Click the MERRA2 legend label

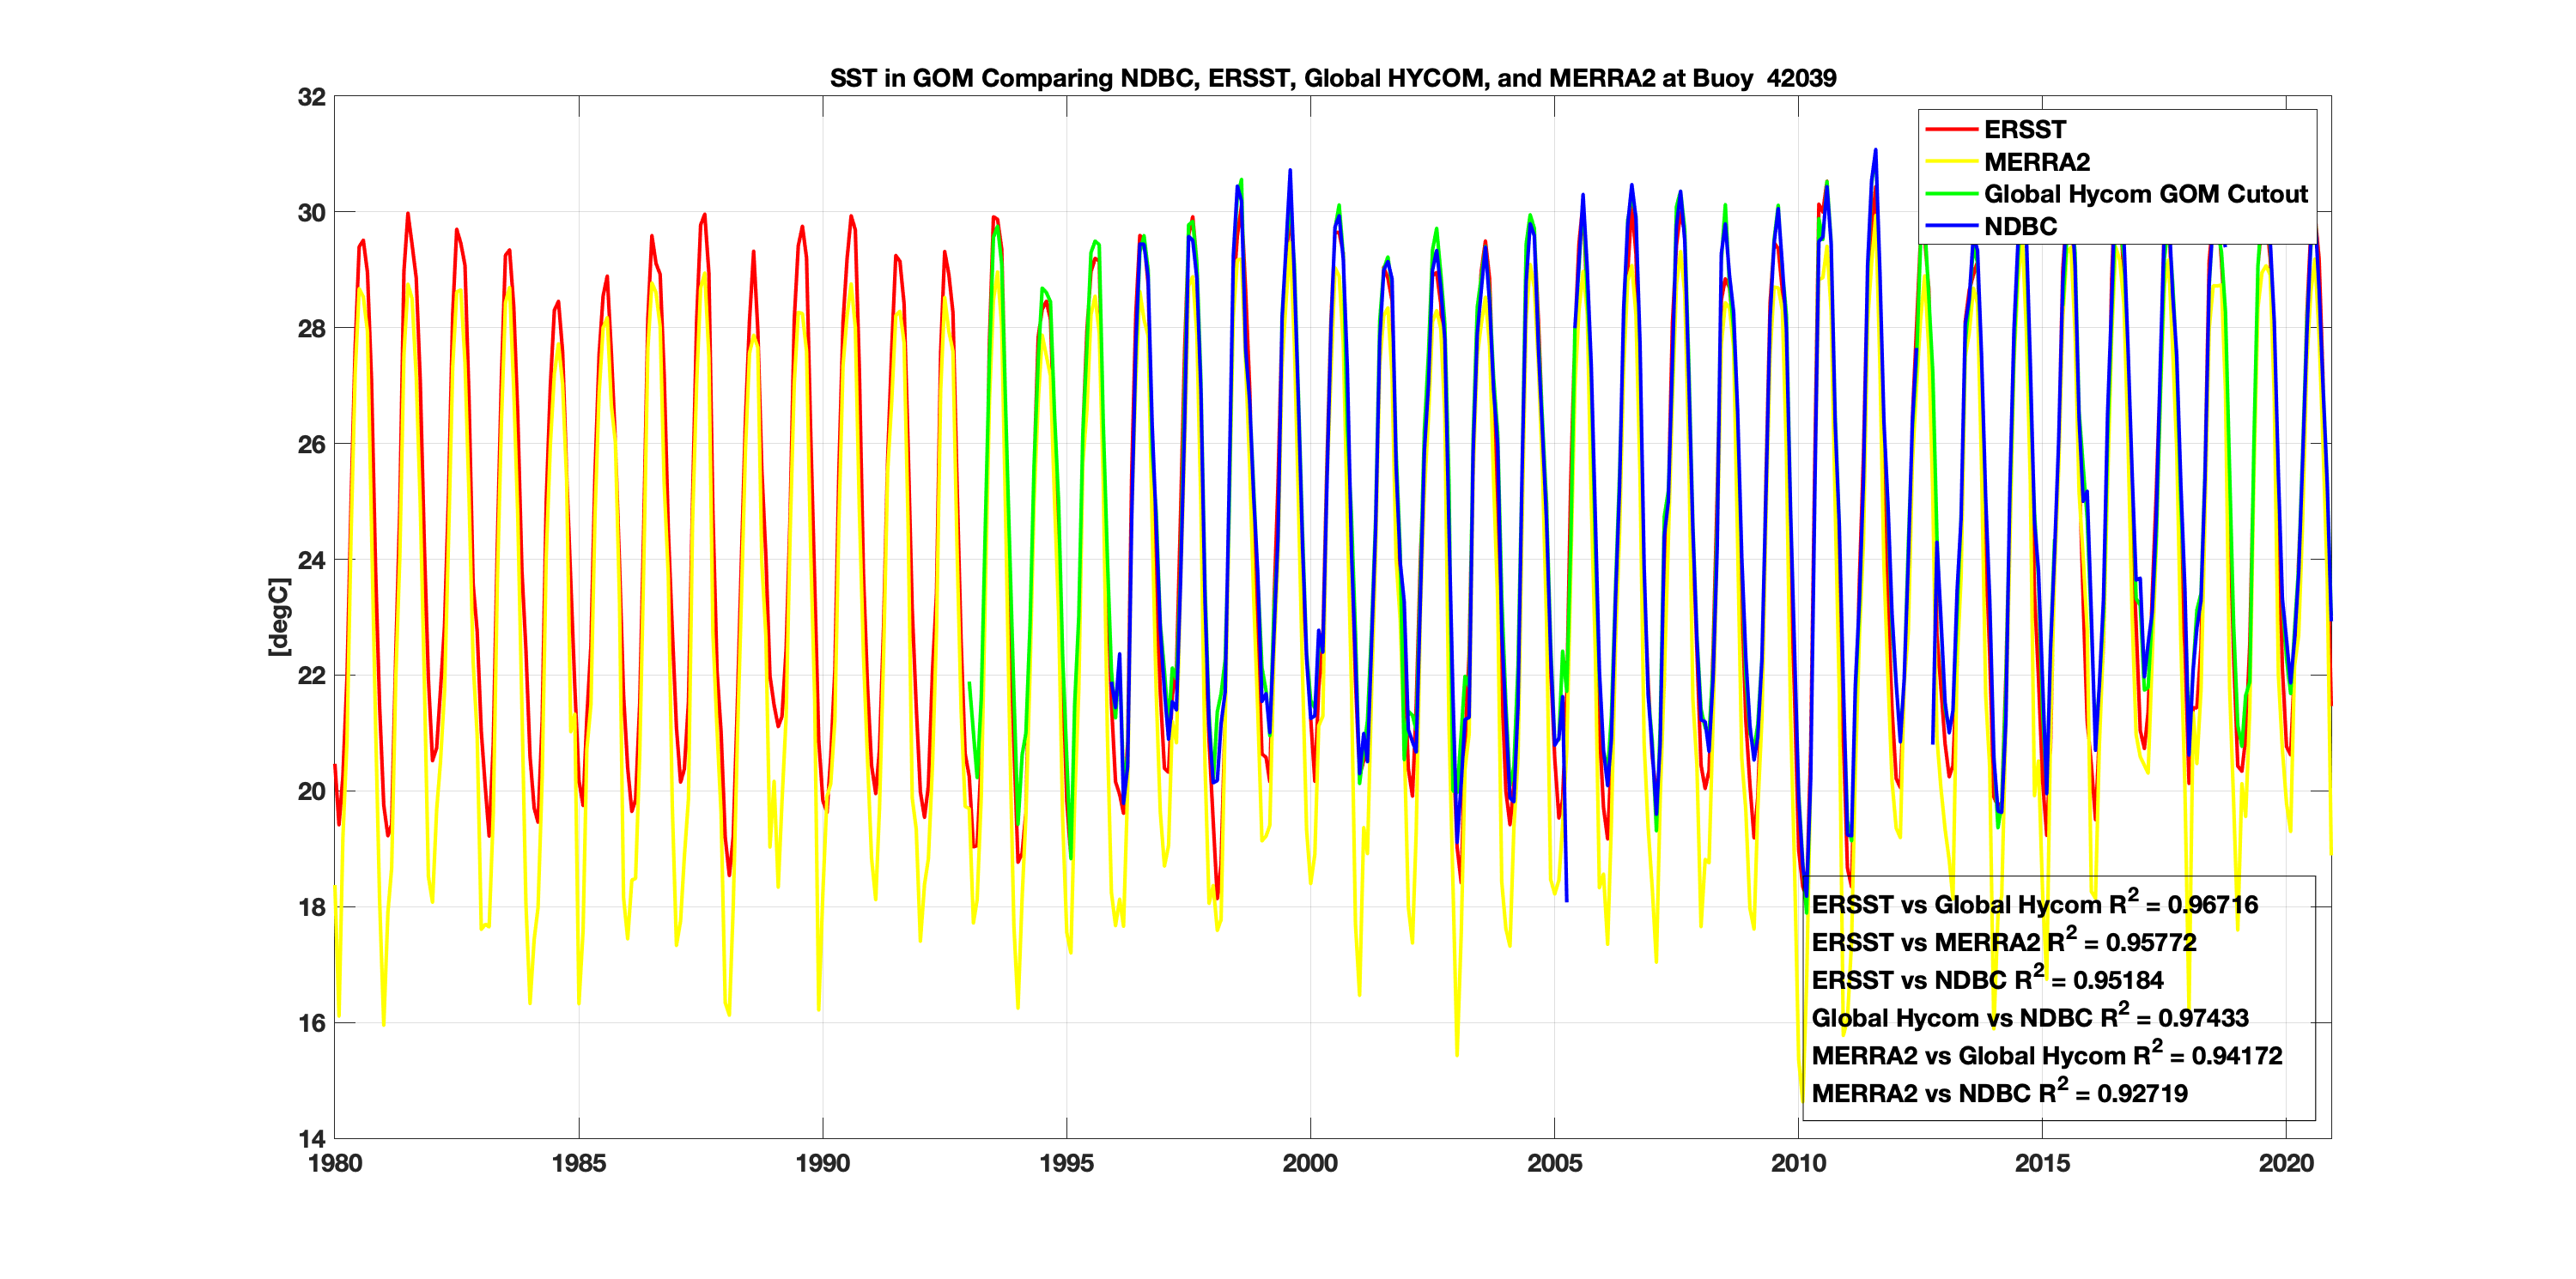point(2036,162)
